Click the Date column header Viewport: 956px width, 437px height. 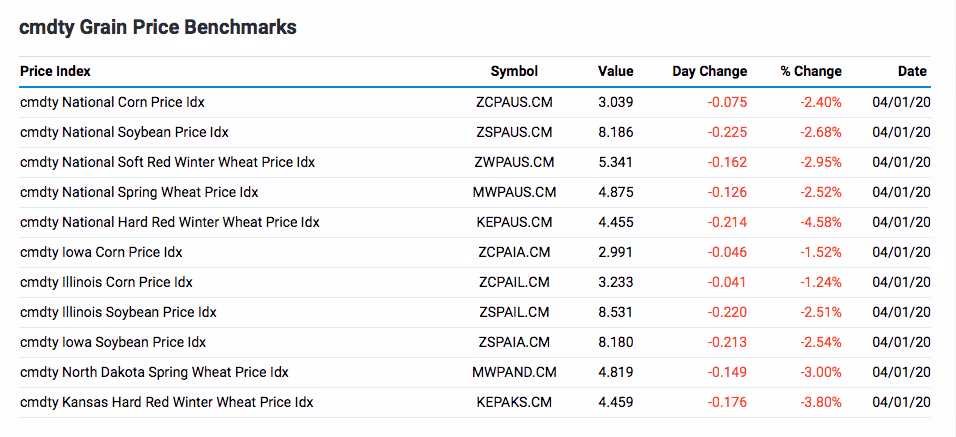(912, 71)
